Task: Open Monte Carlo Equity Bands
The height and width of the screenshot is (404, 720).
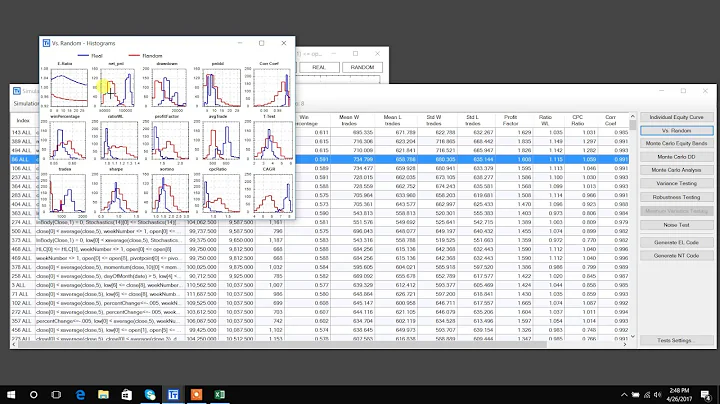Action: [676, 143]
